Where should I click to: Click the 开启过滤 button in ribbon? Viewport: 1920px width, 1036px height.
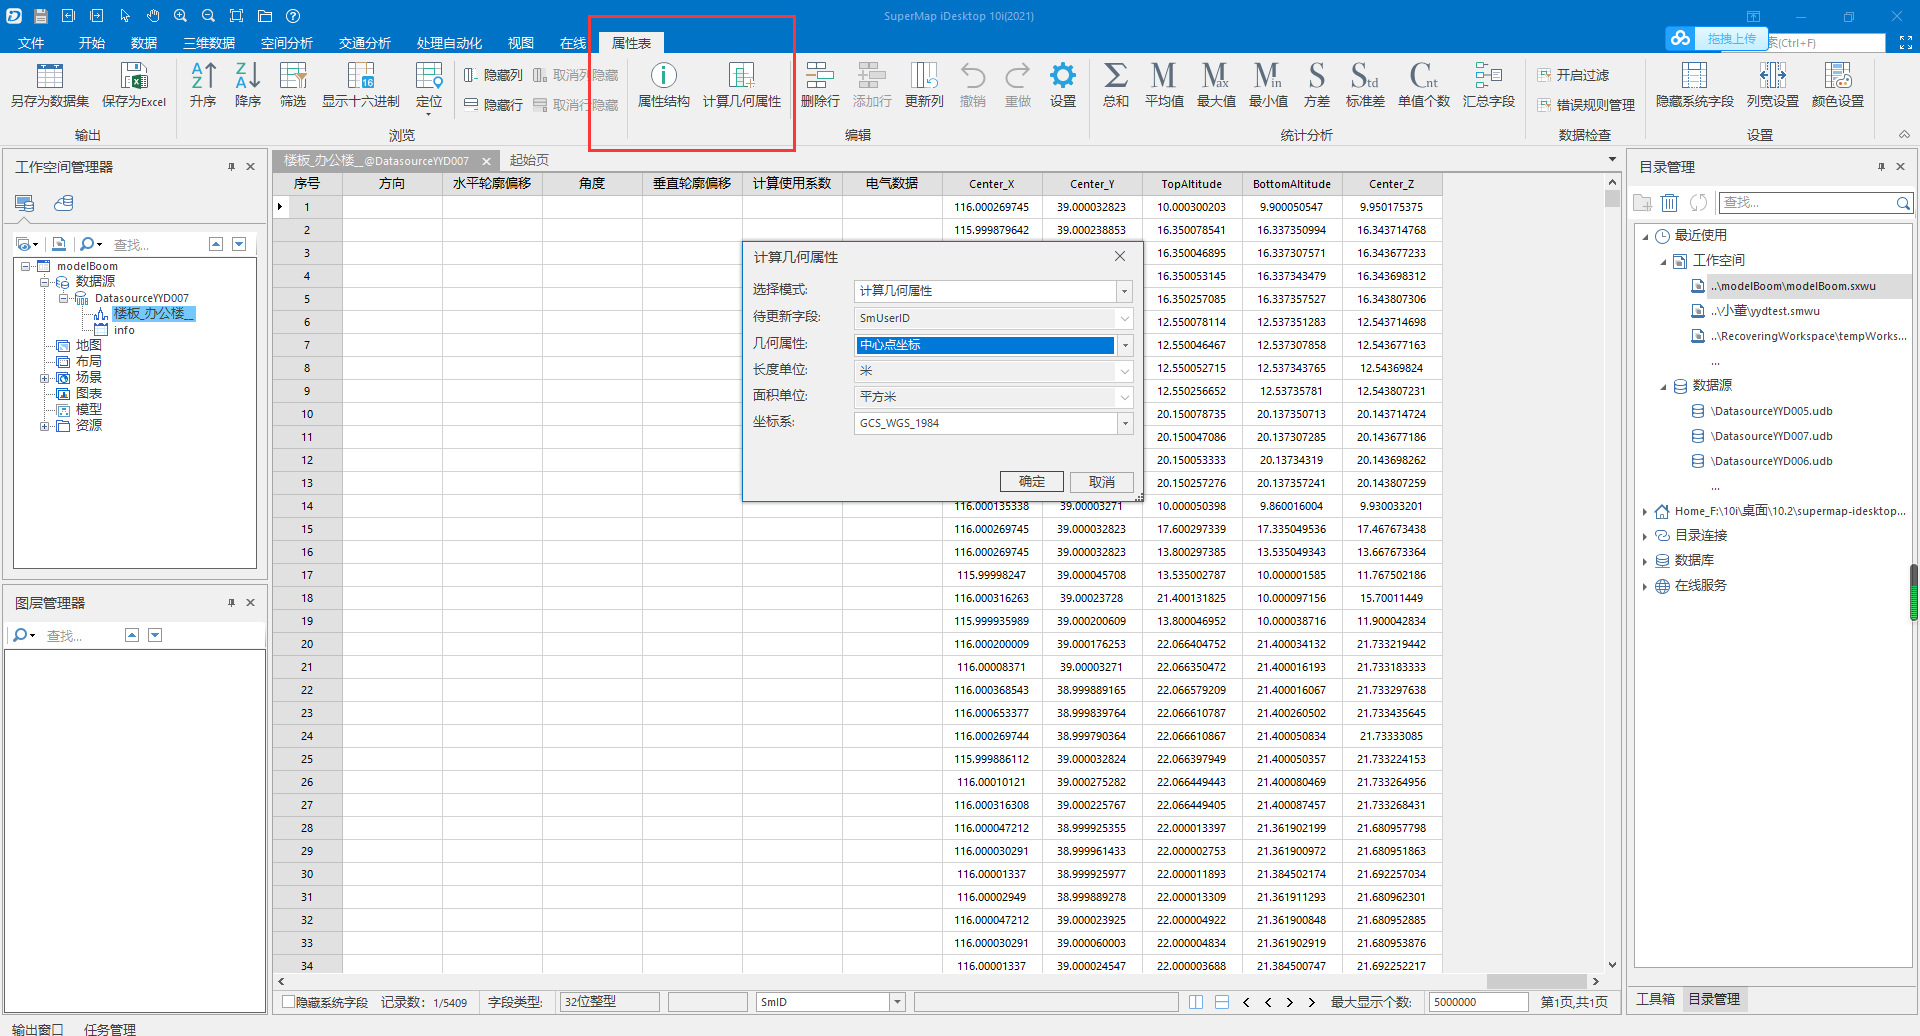pyautogui.click(x=1573, y=75)
